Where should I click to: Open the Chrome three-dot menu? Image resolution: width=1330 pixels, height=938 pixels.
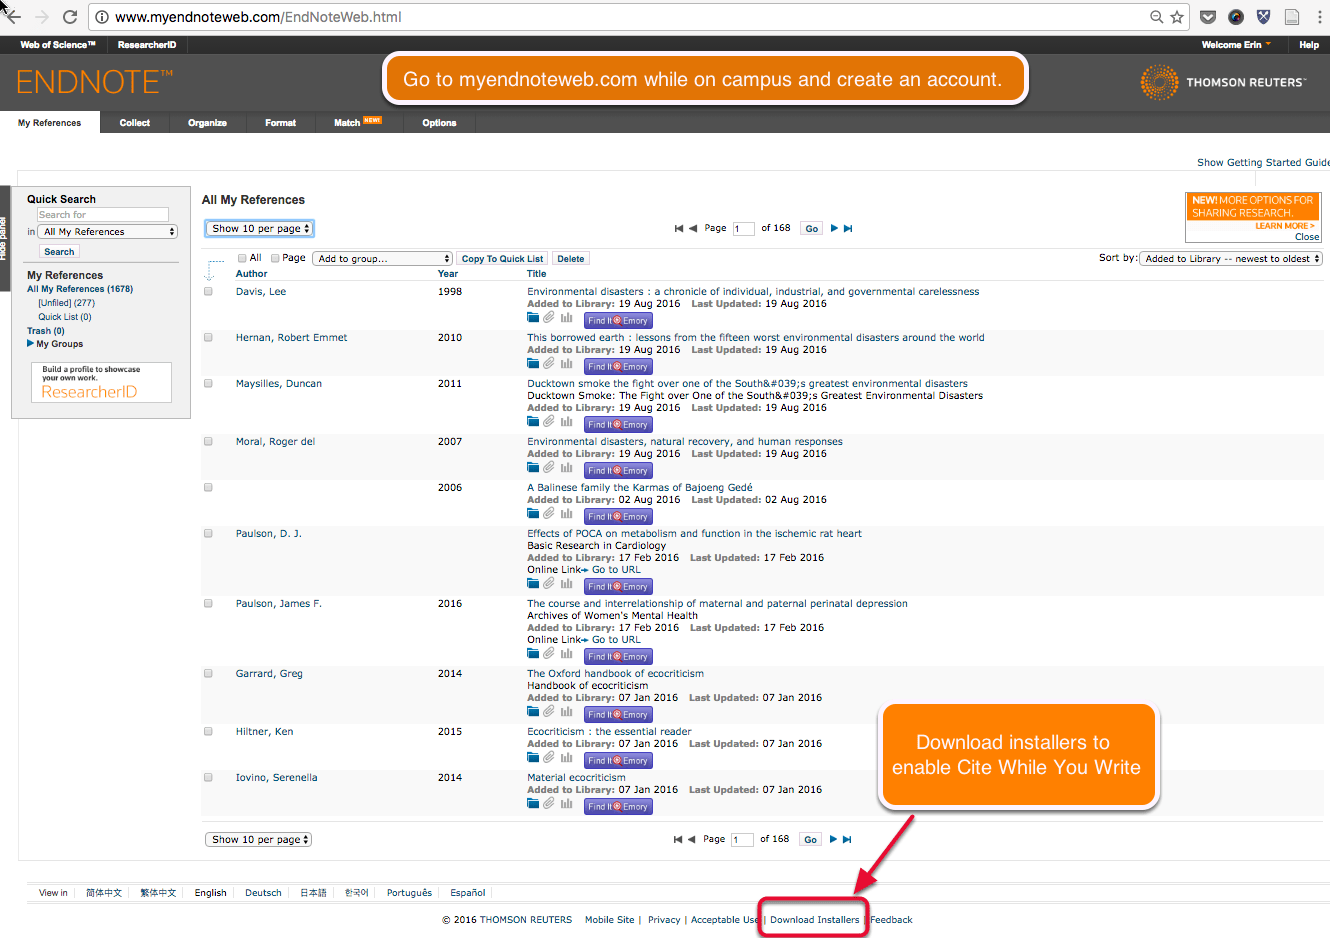pos(1319,17)
